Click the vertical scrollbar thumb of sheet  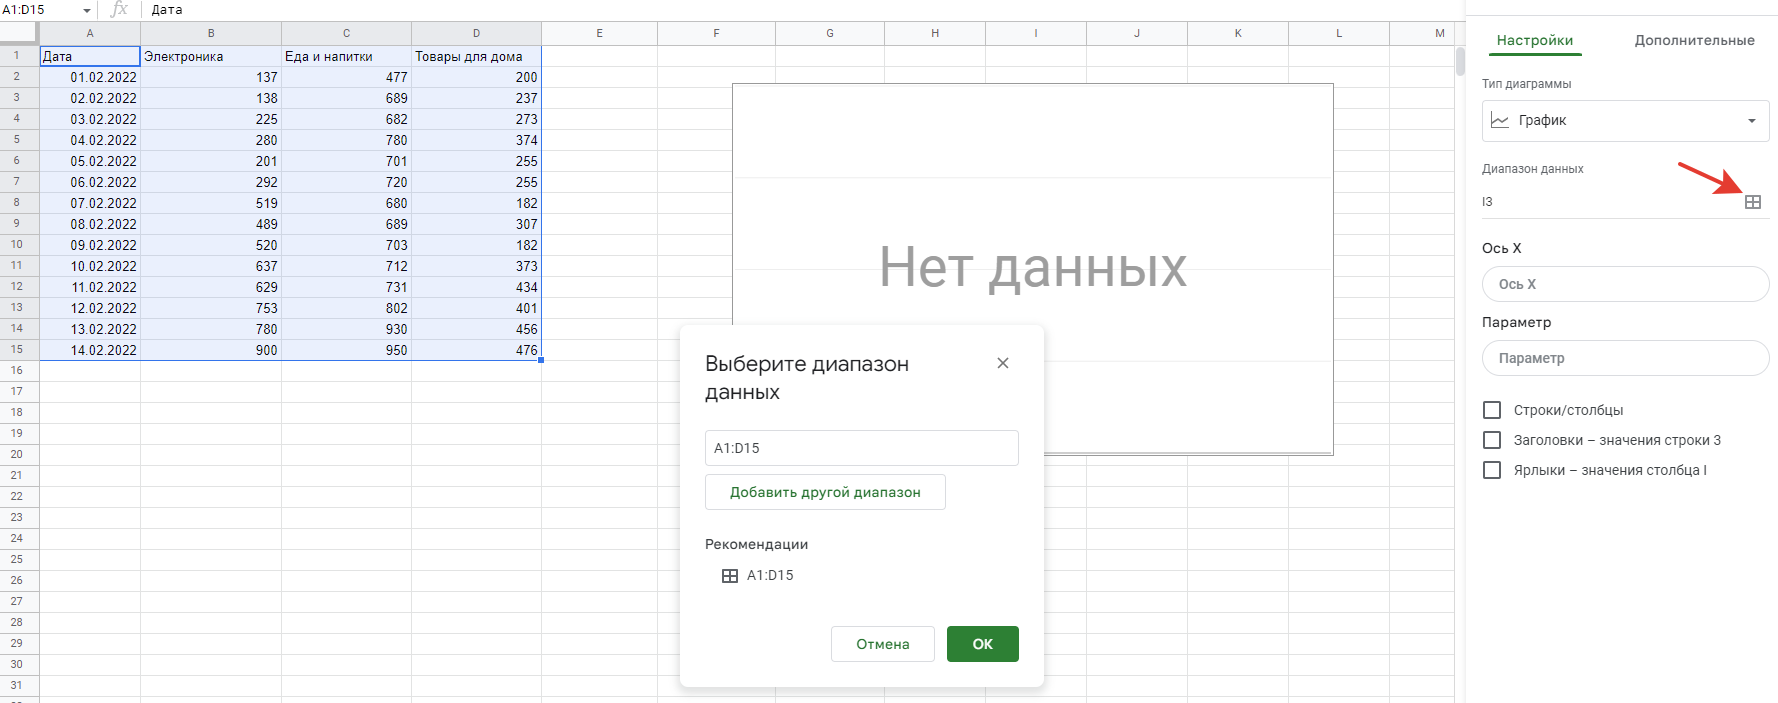coord(1460,60)
